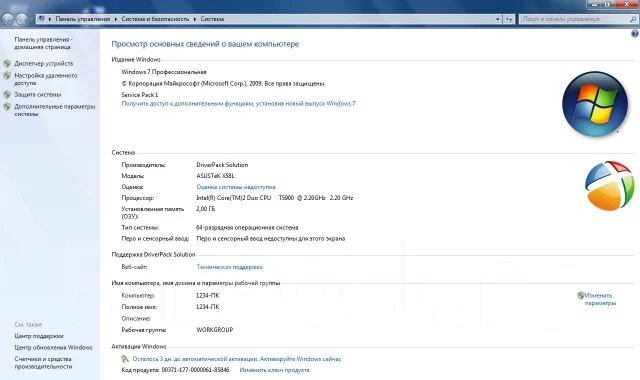Click product code 00371-177-0000061-85846
Screen dimensions: 640x380
[196, 370]
